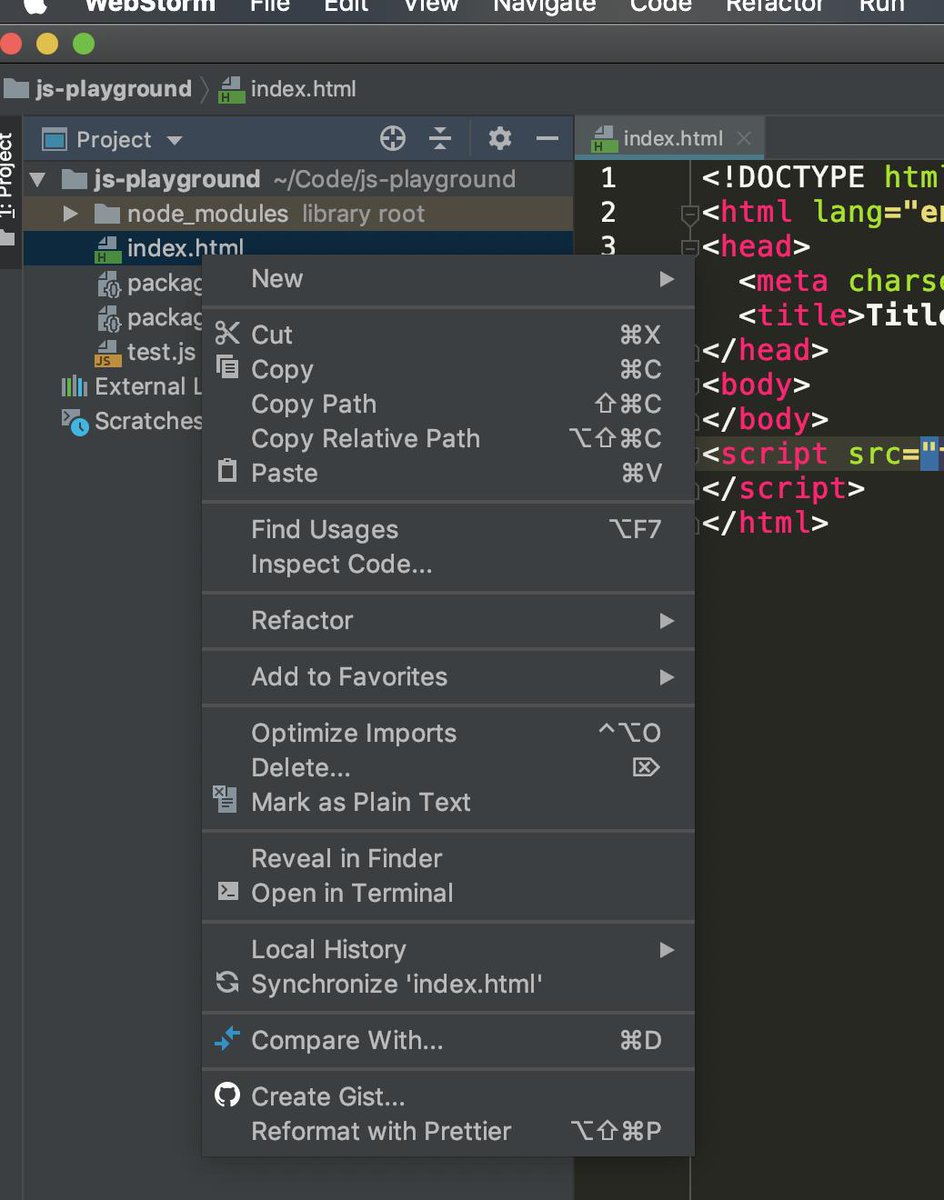944x1200 pixels.
Task: Click the closing body tag in editor
Action: tap(764, 420)
